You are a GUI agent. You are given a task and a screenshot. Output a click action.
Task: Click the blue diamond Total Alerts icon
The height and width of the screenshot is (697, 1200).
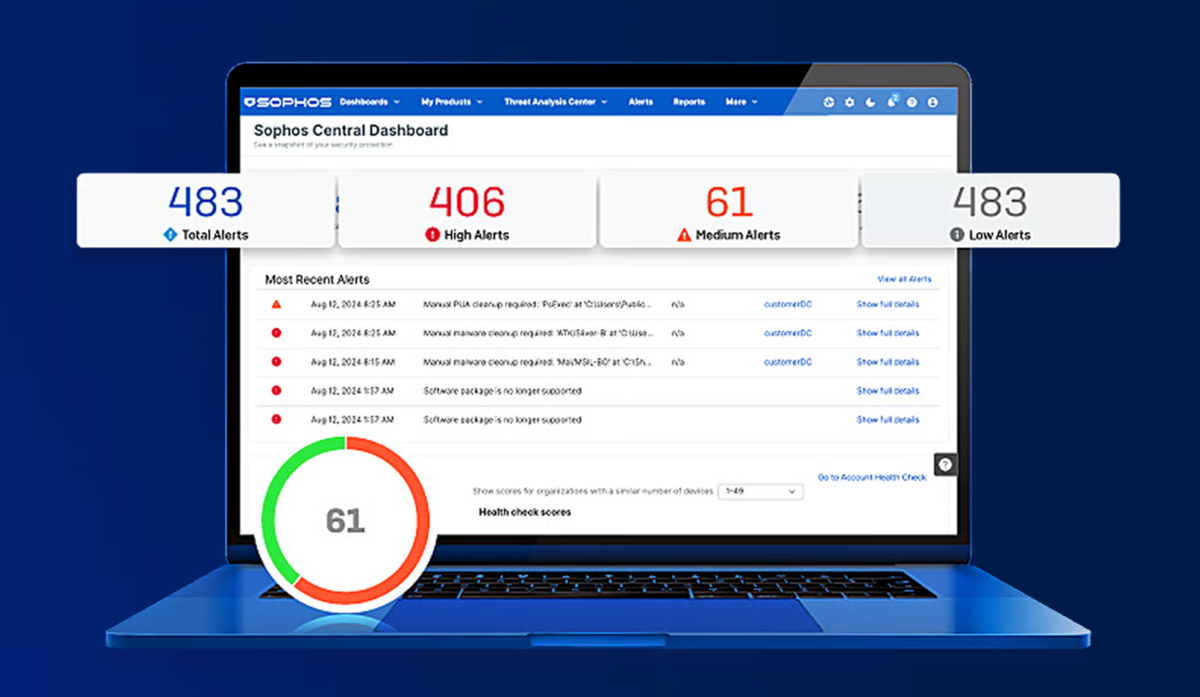169,235
